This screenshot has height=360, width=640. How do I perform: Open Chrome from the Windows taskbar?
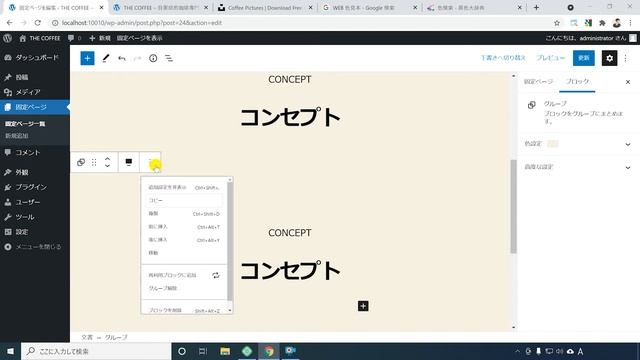(x=269, y=351)
